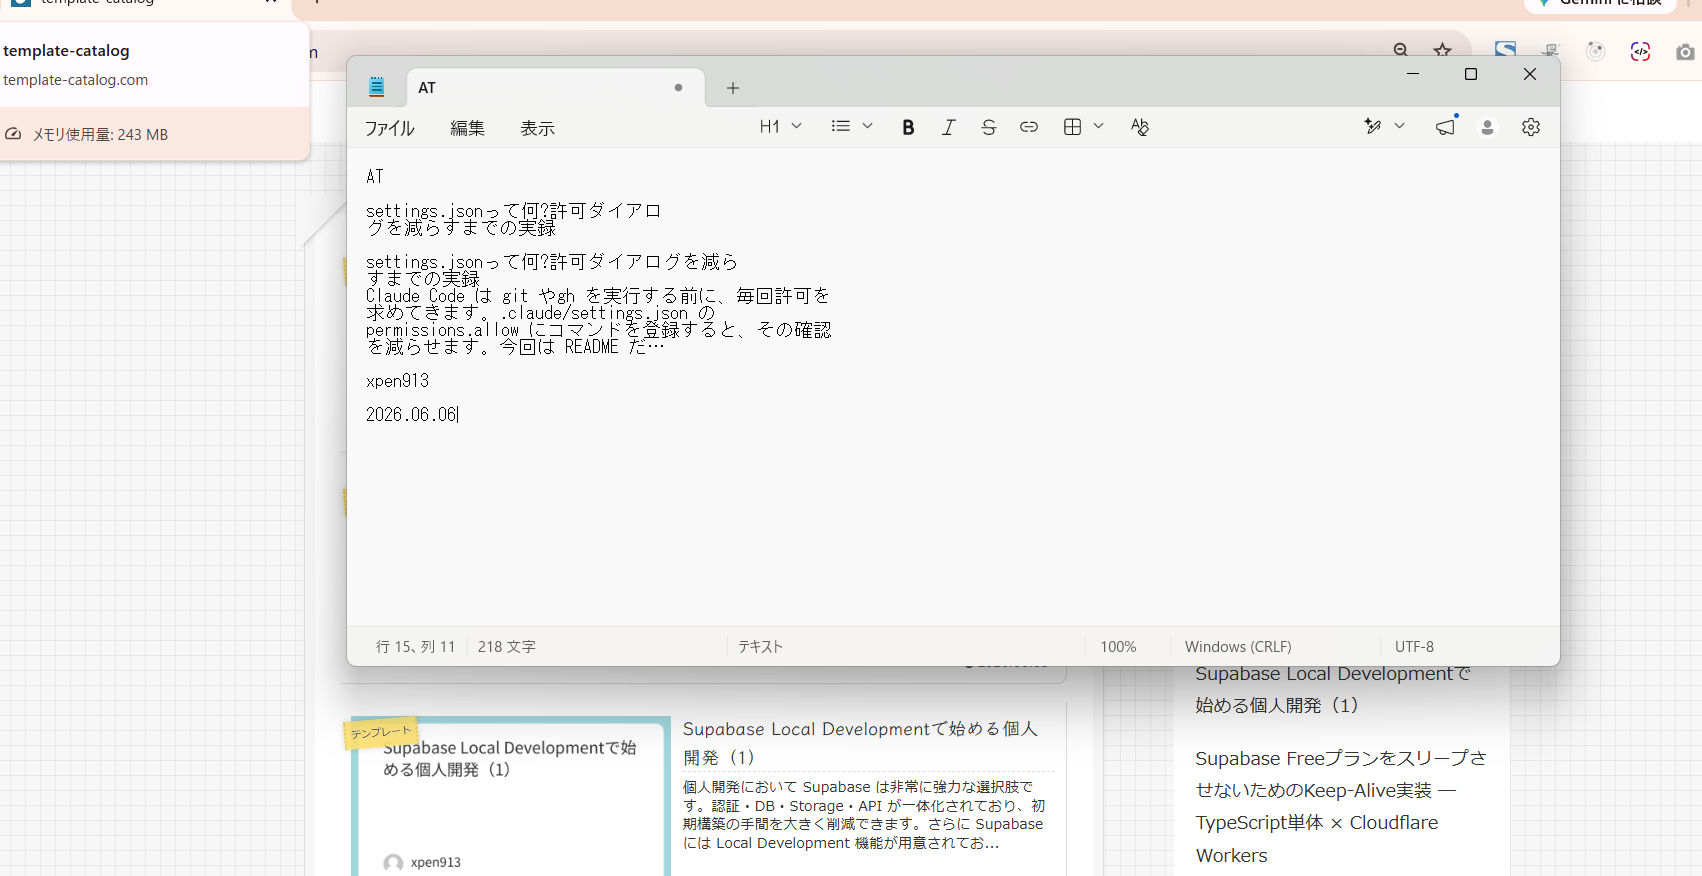
Task: Click the red code-bracket extension icon
Action: click(1640, 51)
